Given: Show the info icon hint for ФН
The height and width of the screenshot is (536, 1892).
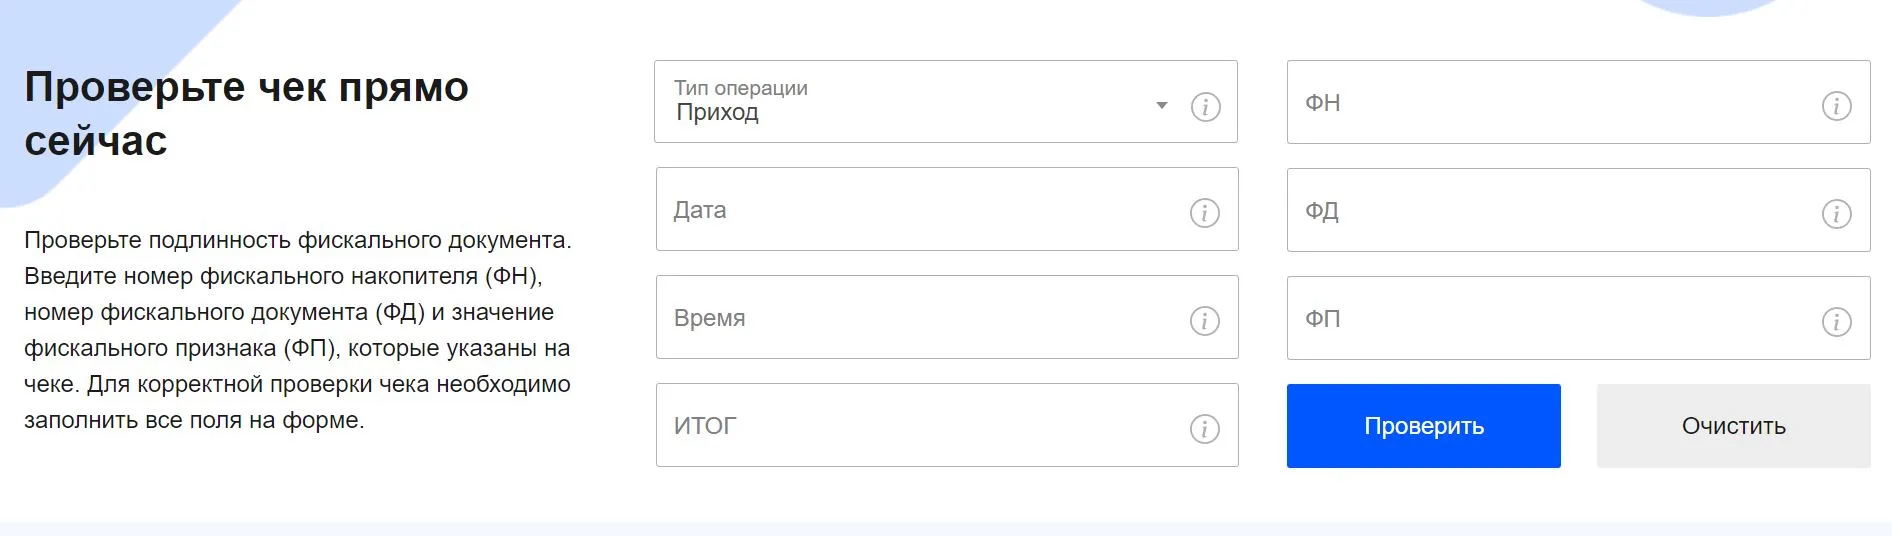Looking at the screenshot, I should [1836, 106].
